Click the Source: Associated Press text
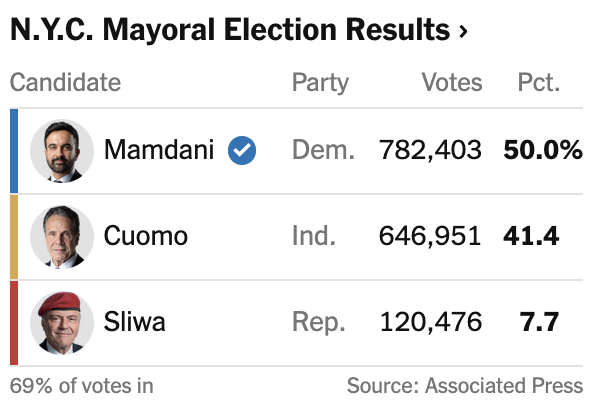The width and height of the screenshot is (601, 410). (464, 385)
